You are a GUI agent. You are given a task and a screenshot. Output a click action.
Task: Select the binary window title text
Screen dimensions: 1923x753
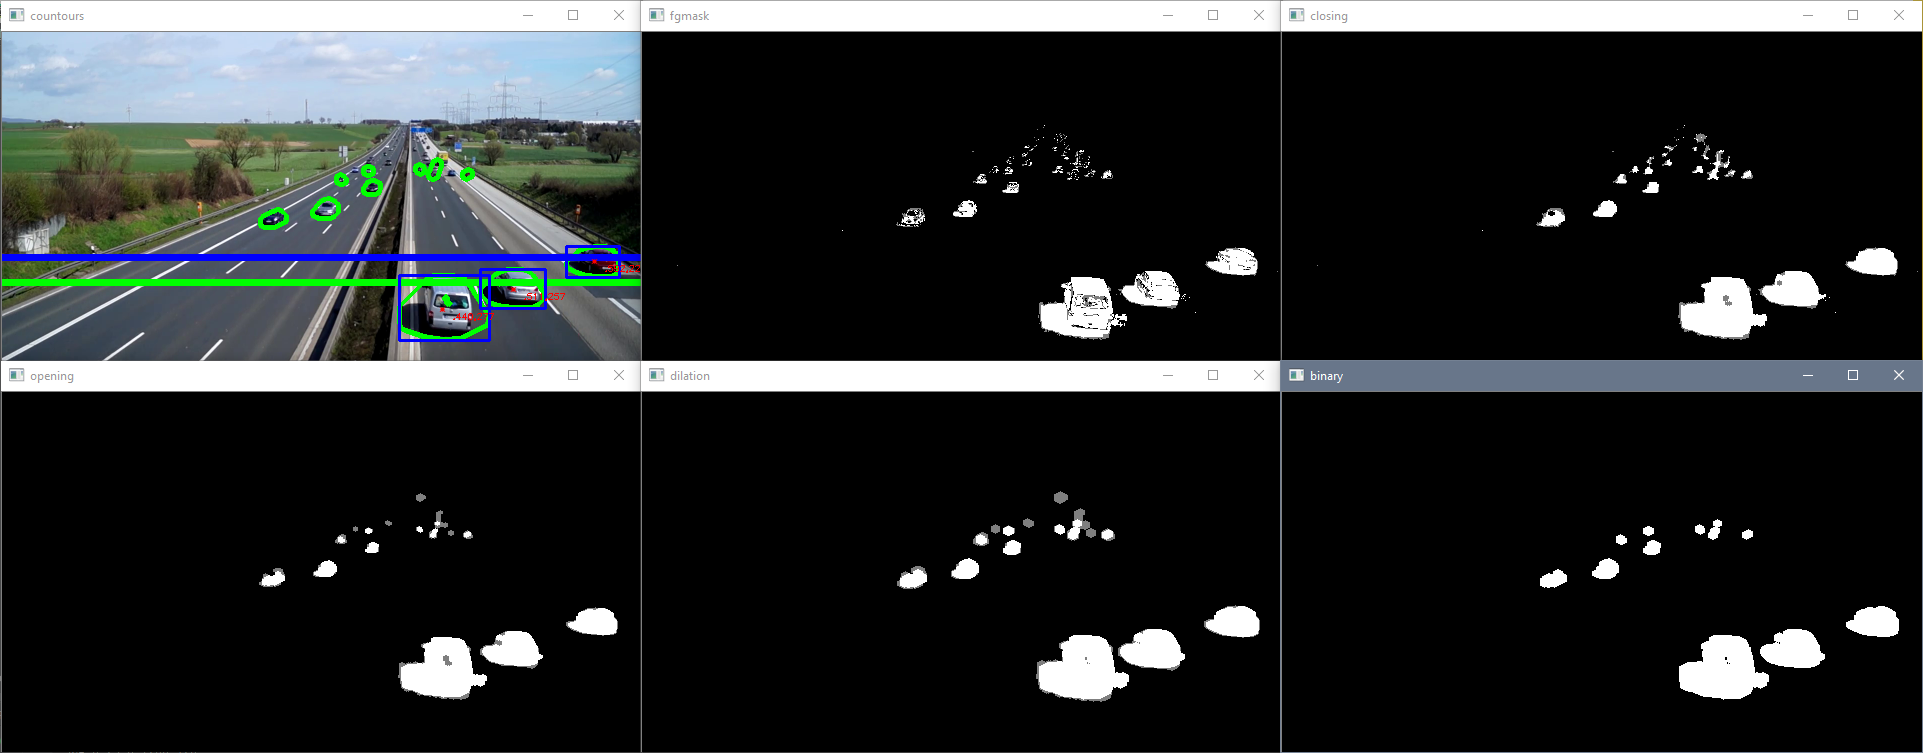1326,376
